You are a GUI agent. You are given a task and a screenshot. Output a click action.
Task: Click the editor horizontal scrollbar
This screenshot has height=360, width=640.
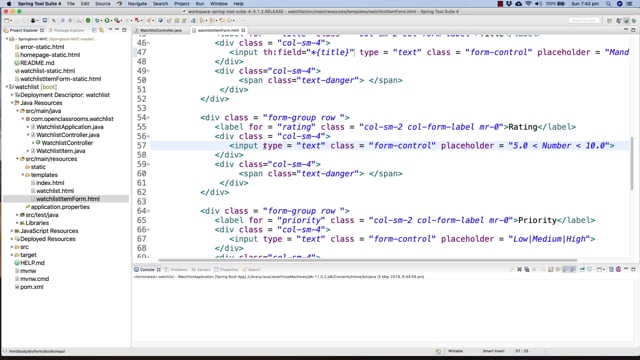[367, 260]
